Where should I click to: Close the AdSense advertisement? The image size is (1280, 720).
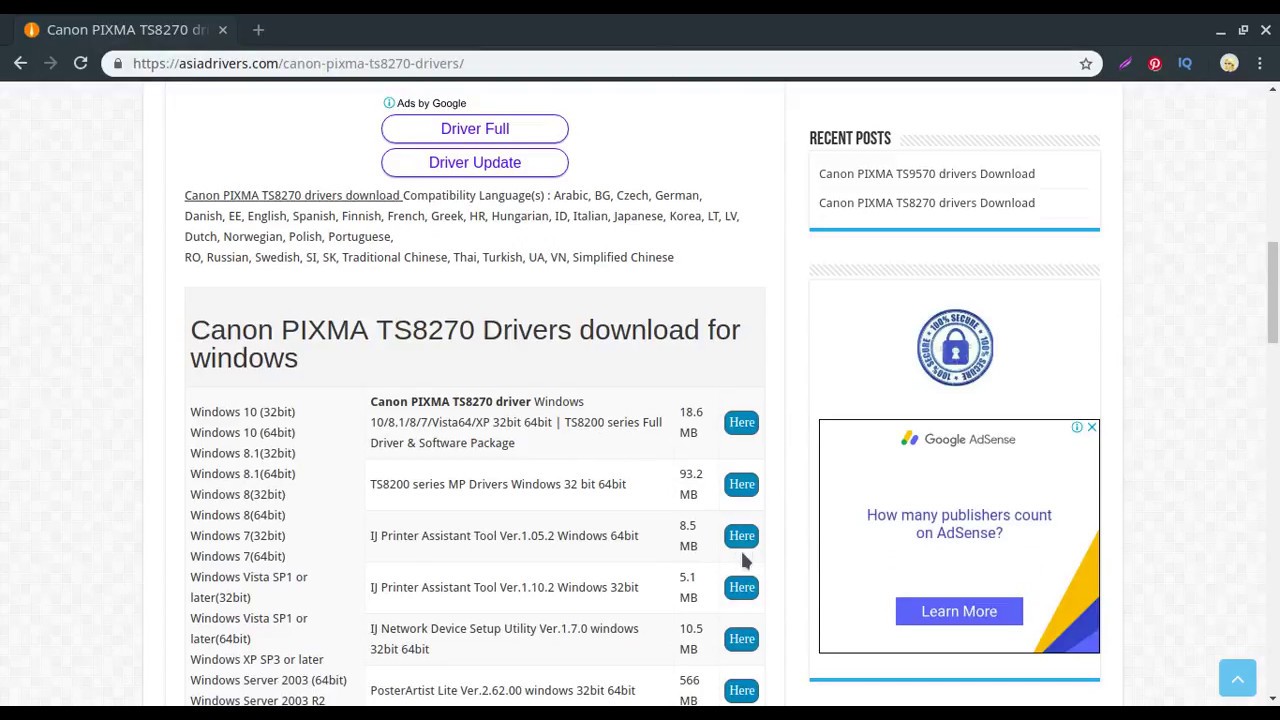pyautogui.click(x=1092, y=428)
